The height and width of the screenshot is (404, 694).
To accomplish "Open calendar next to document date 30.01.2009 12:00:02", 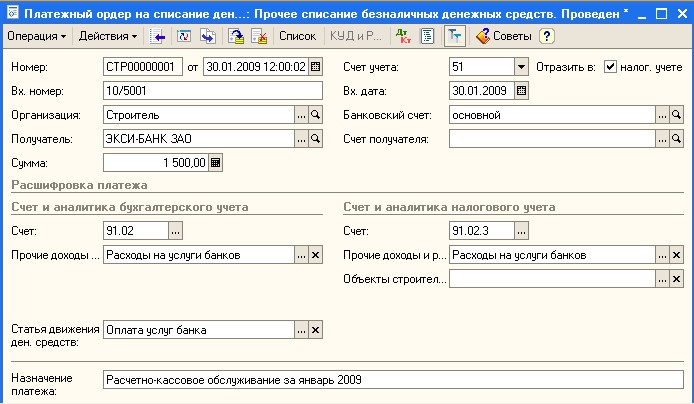I will (316, 67).
